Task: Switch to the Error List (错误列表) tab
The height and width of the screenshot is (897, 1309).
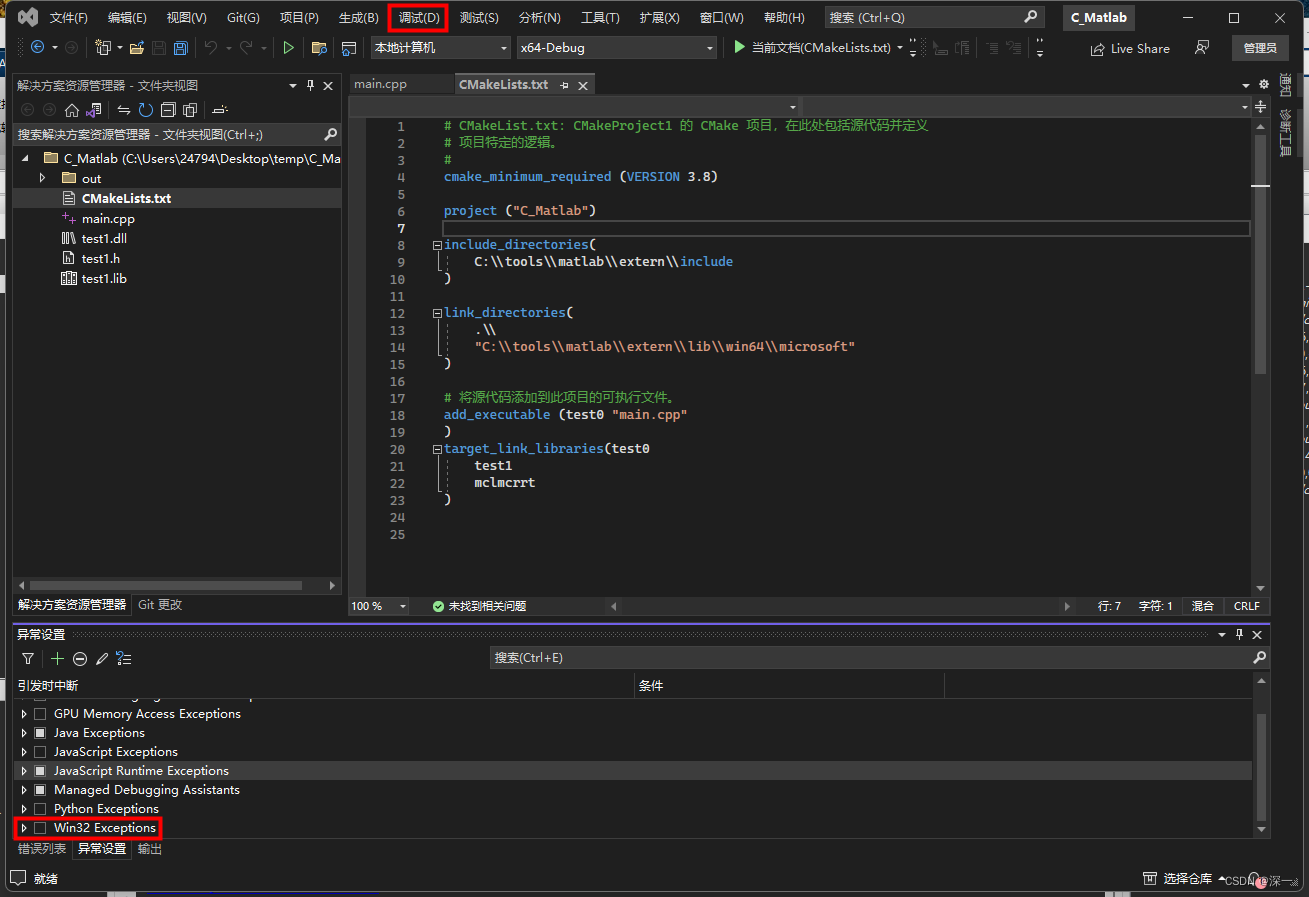Action: coord(42,849)
